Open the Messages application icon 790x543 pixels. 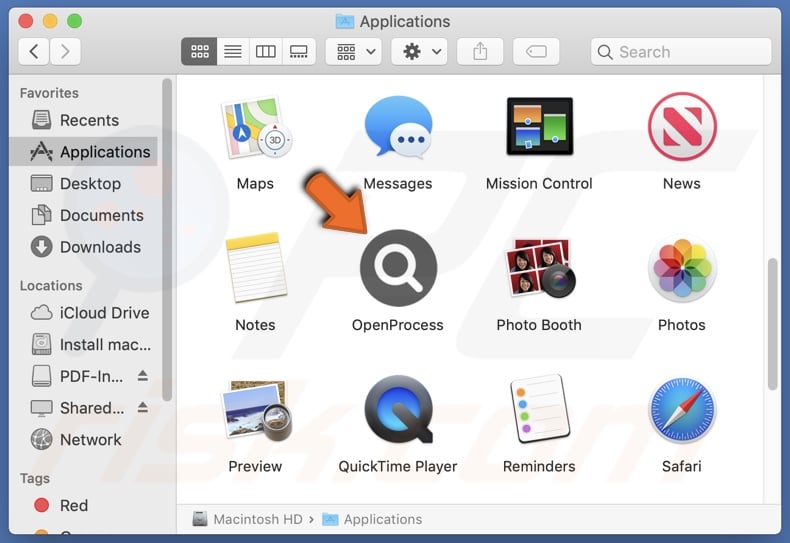click(x=398, y=126)
